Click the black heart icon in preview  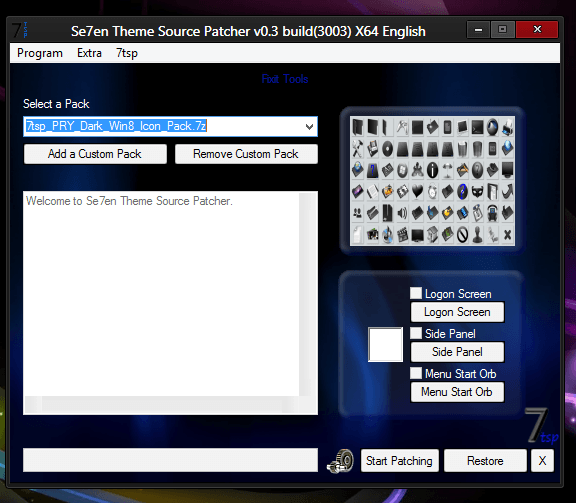click(417, 191)
